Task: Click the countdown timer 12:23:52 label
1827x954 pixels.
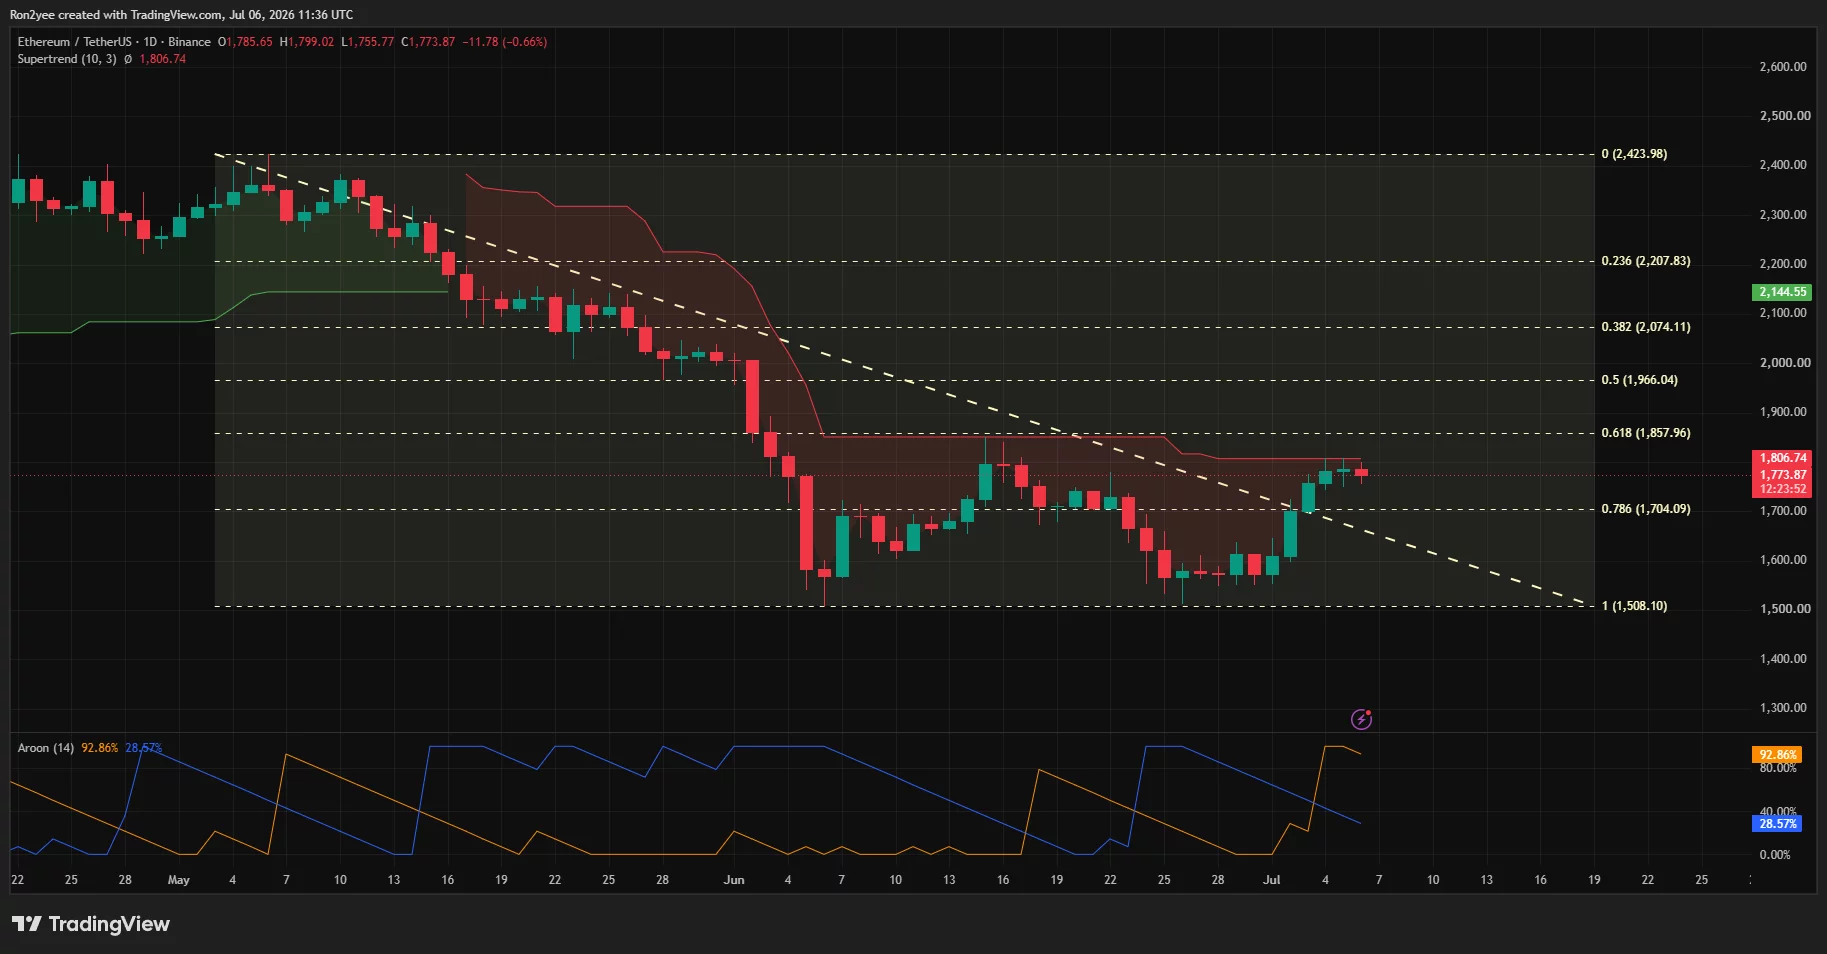Action: click(1782, 489)
